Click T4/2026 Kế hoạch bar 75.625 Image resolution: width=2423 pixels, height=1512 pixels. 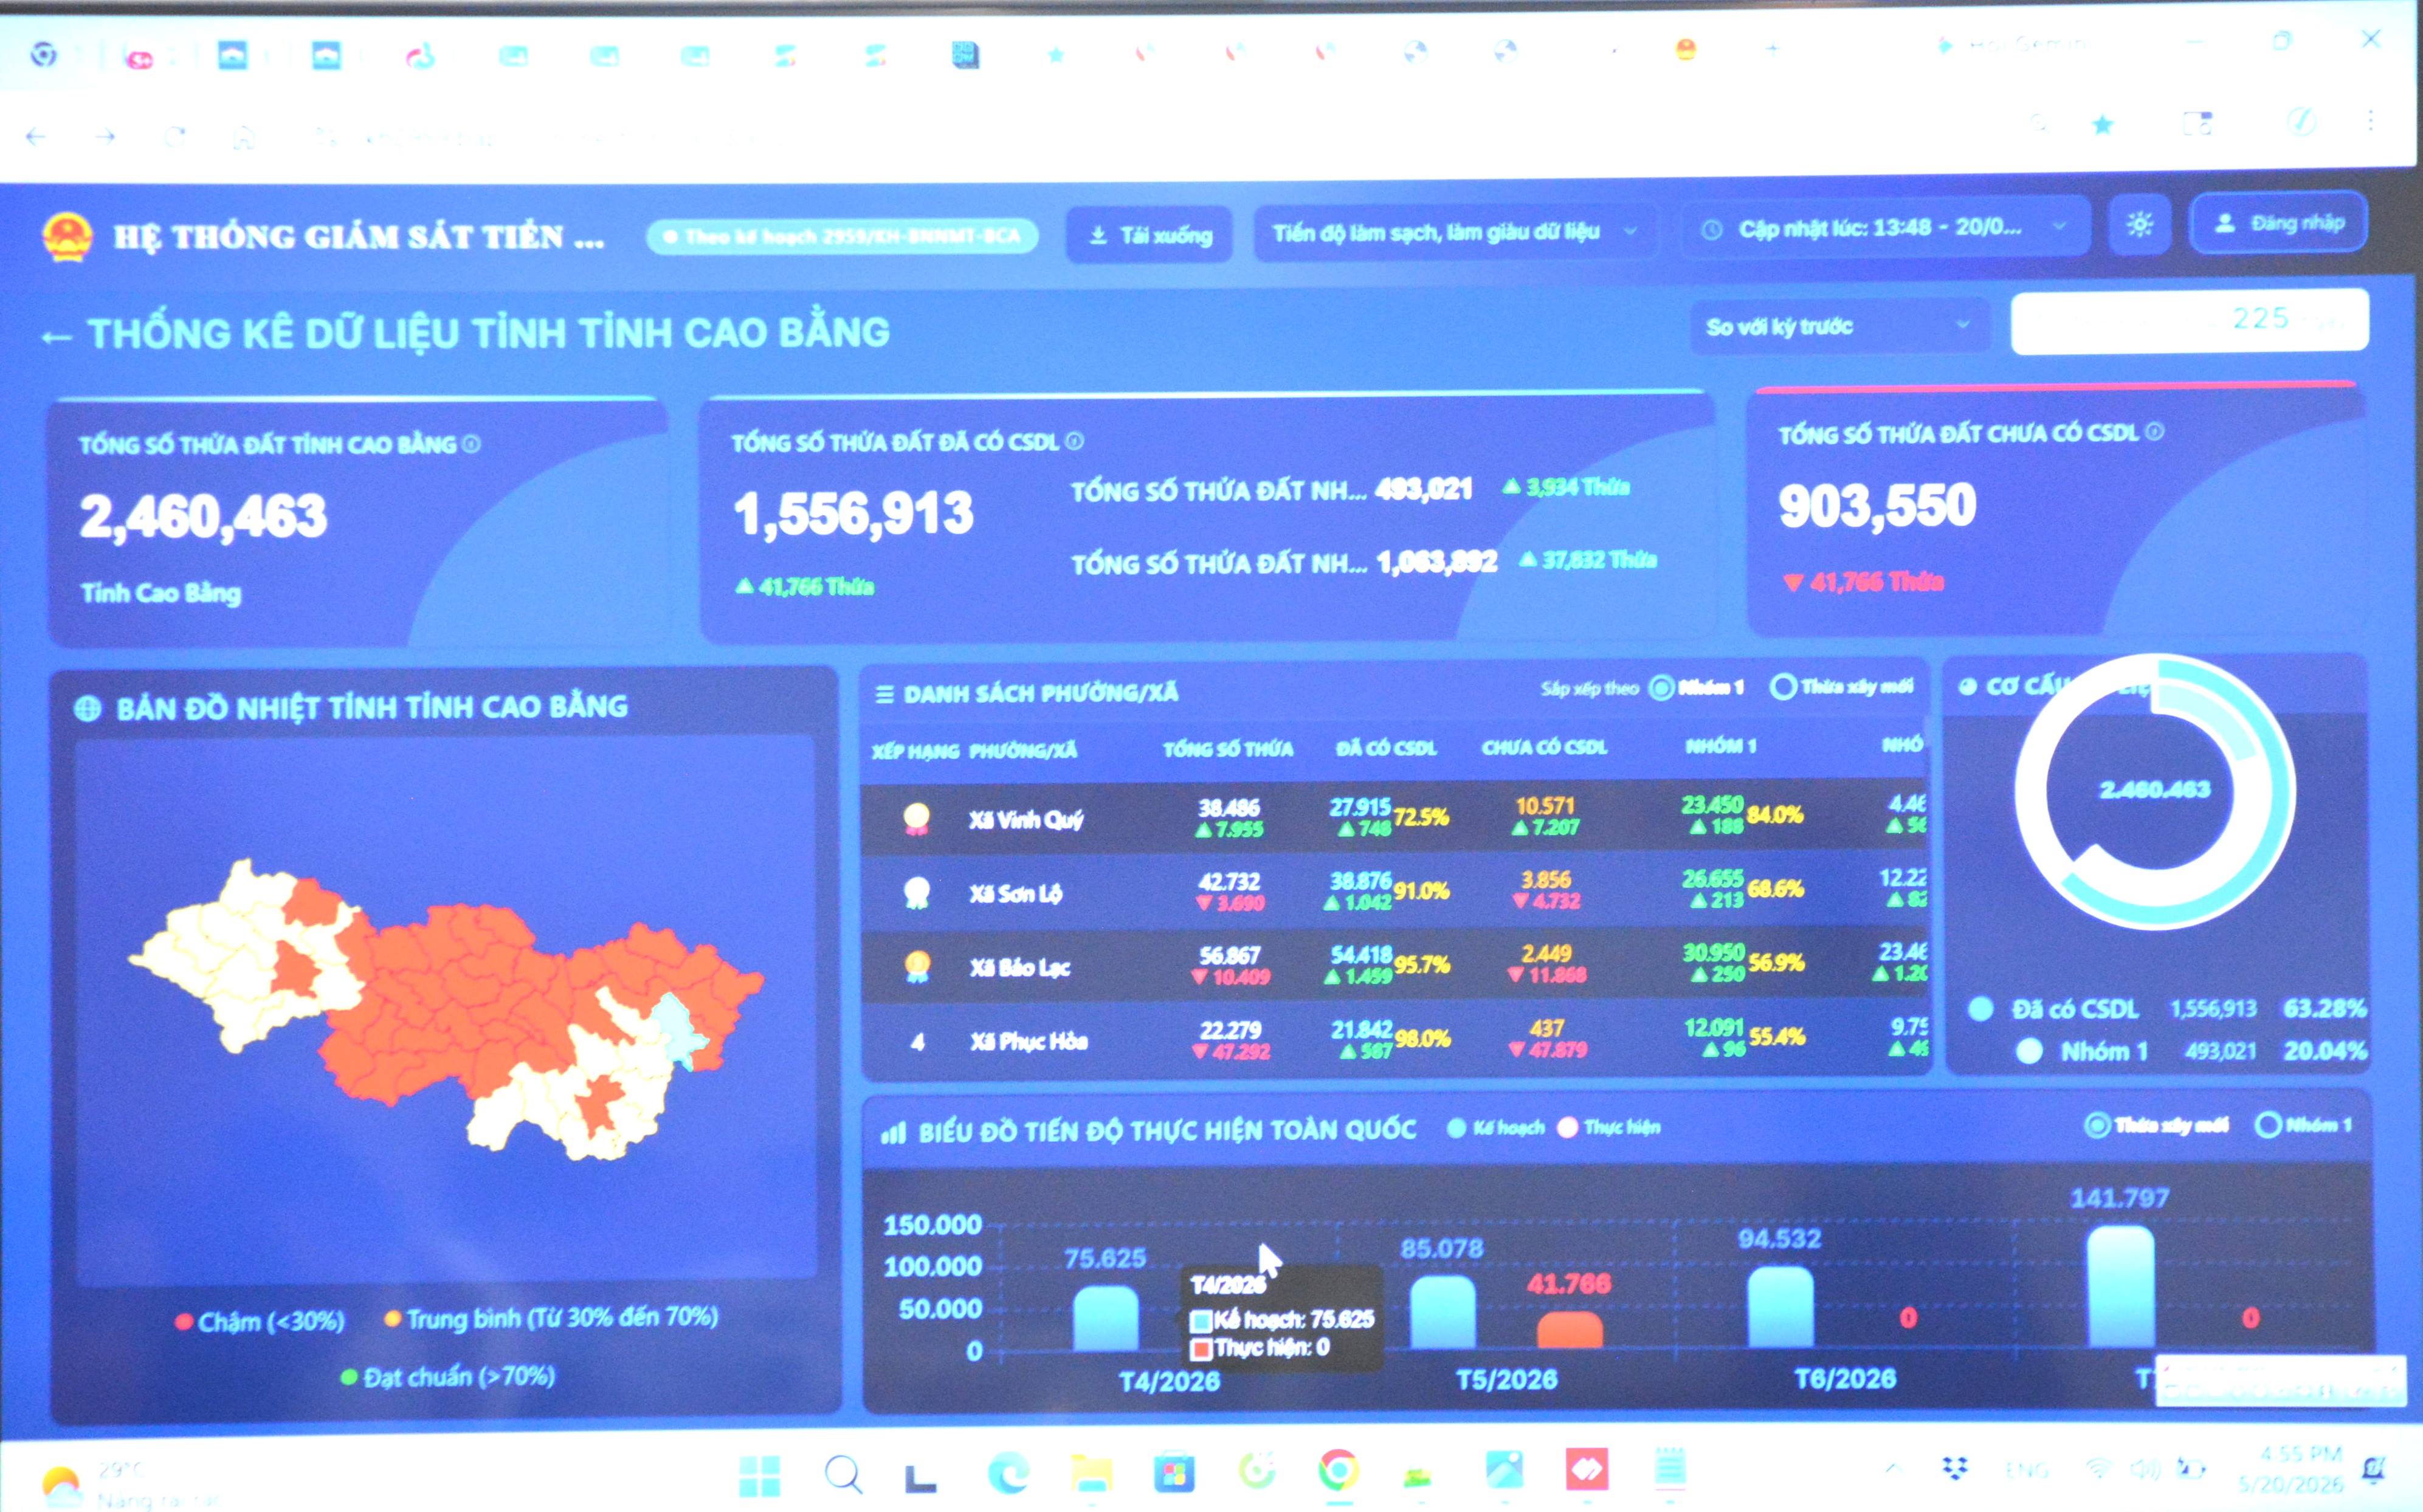(x=1105, y=1318)
